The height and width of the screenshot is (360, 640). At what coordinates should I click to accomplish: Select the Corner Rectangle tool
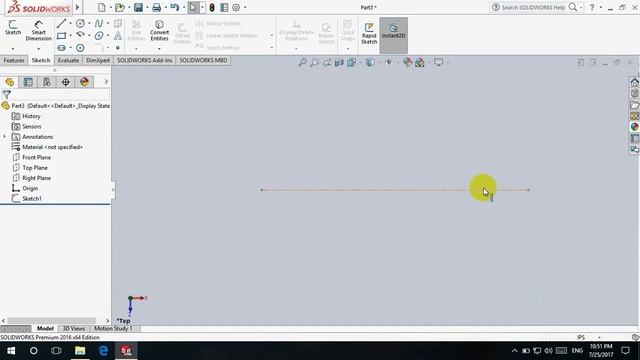point(61,36)
